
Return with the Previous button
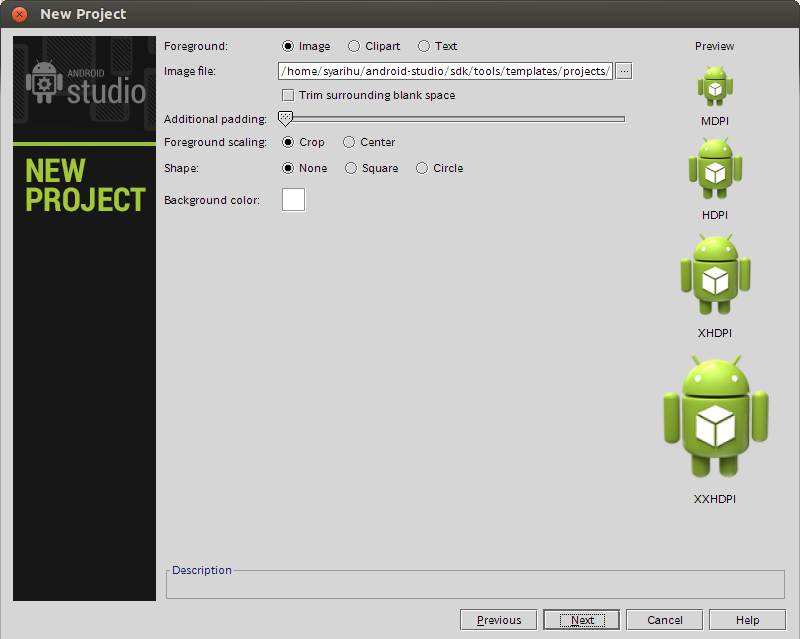(x=498, y=620)
